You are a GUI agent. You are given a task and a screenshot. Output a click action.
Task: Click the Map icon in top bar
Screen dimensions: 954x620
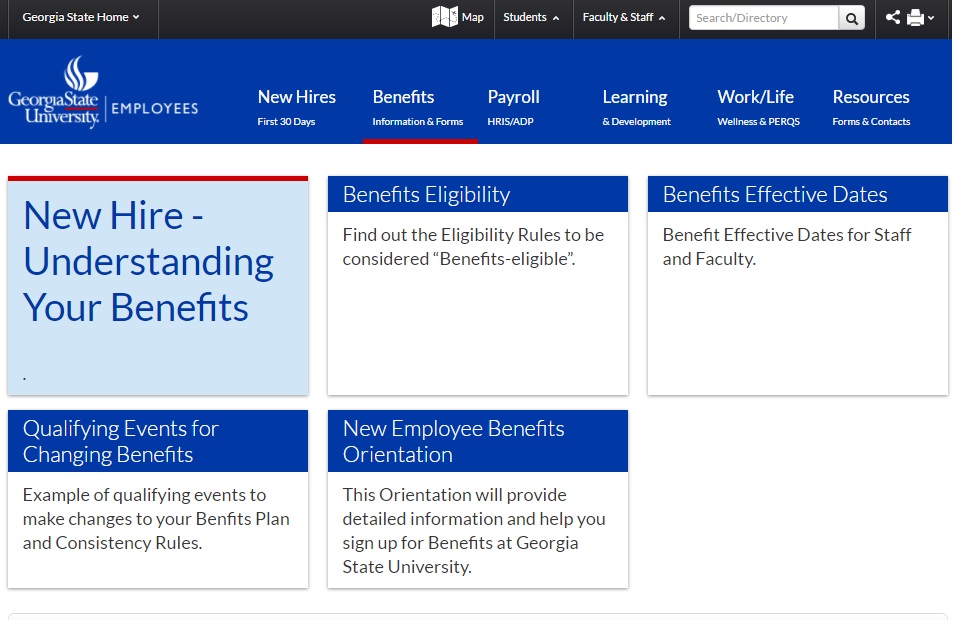pyautogui.click(x=445, y=17)
